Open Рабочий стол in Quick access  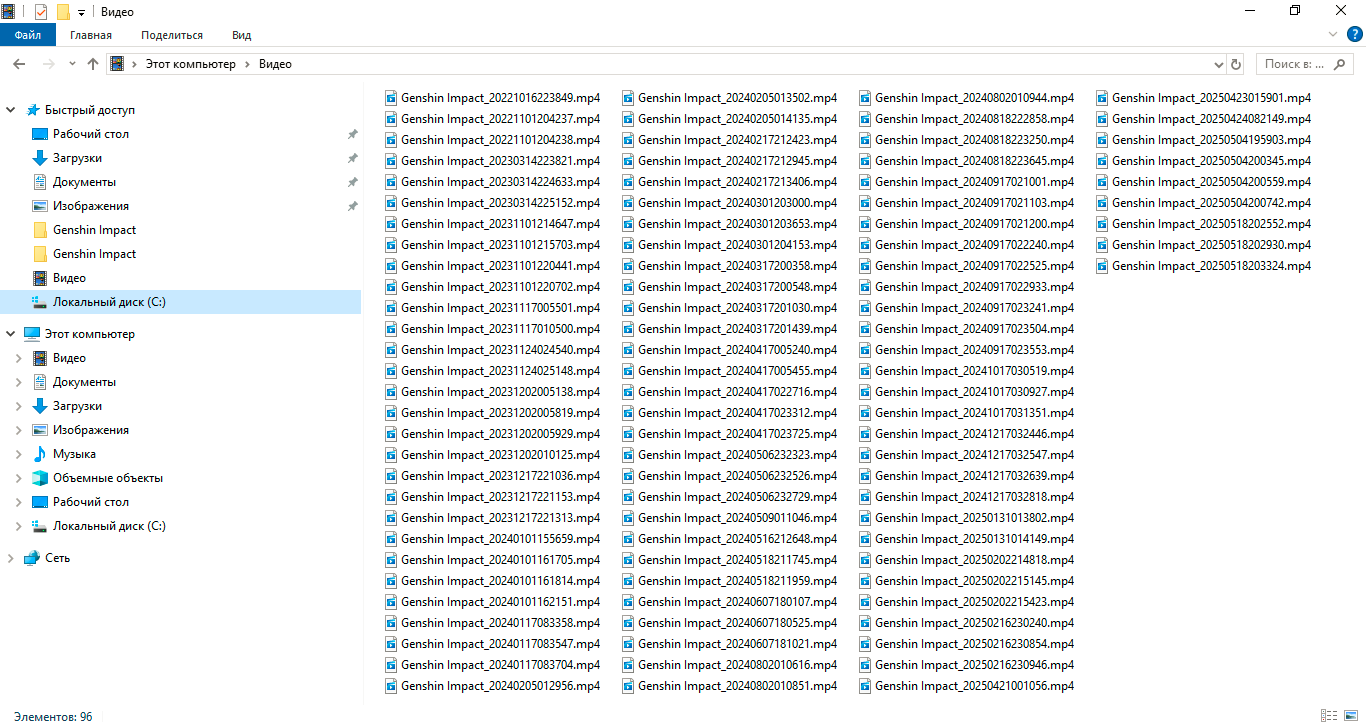click(x=90, y=134)
